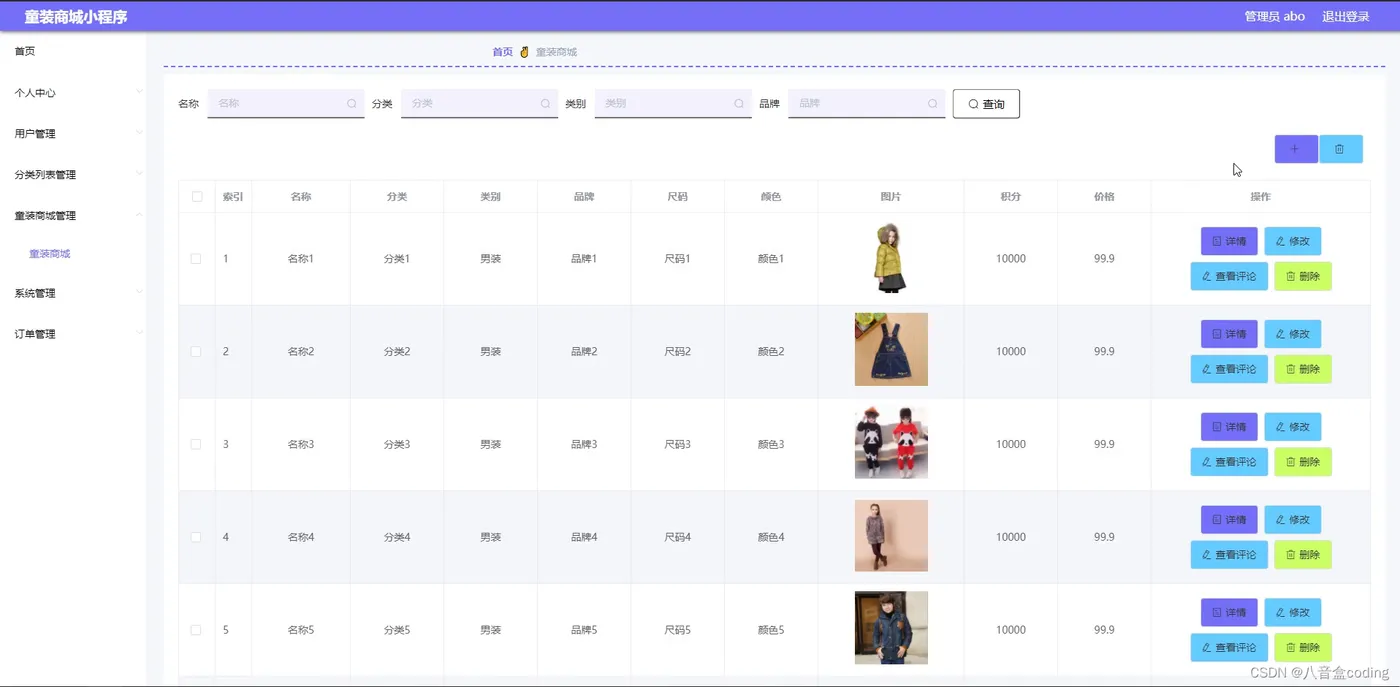Screen dimensions: 1400x687
Task: Click the 查询 search button
Action: [986, 104]
